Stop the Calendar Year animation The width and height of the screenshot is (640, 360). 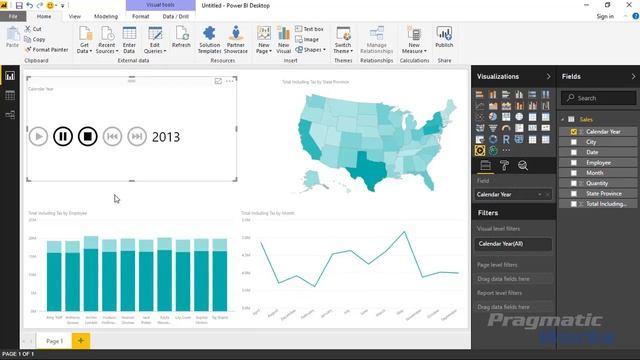(87, 136)
